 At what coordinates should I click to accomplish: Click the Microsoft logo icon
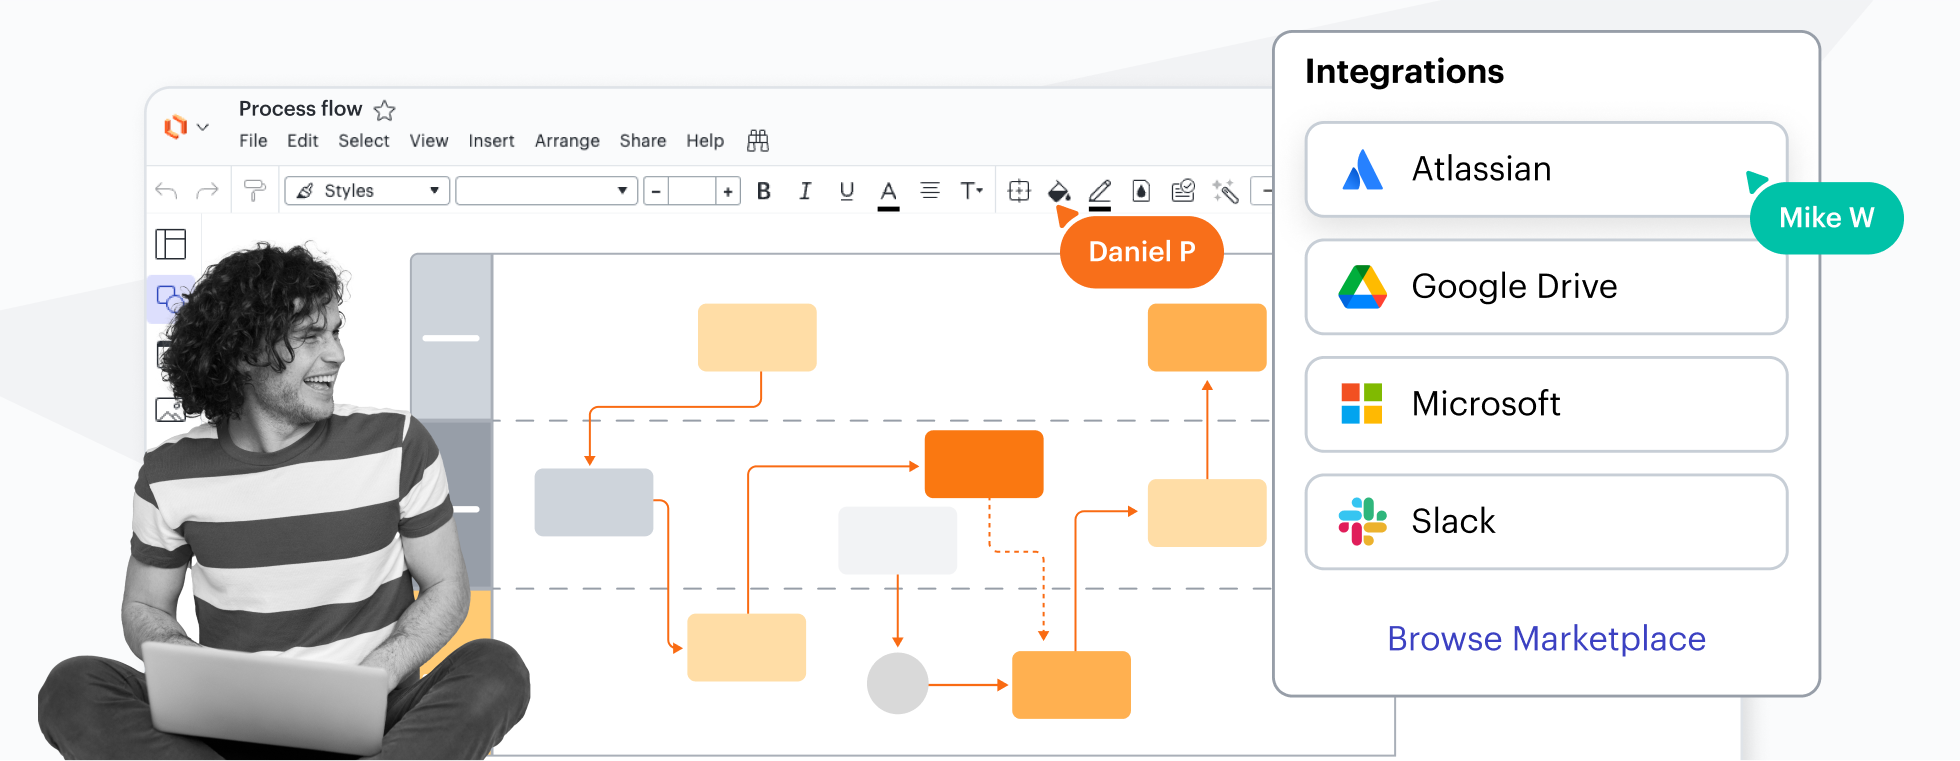point(1362,404)
